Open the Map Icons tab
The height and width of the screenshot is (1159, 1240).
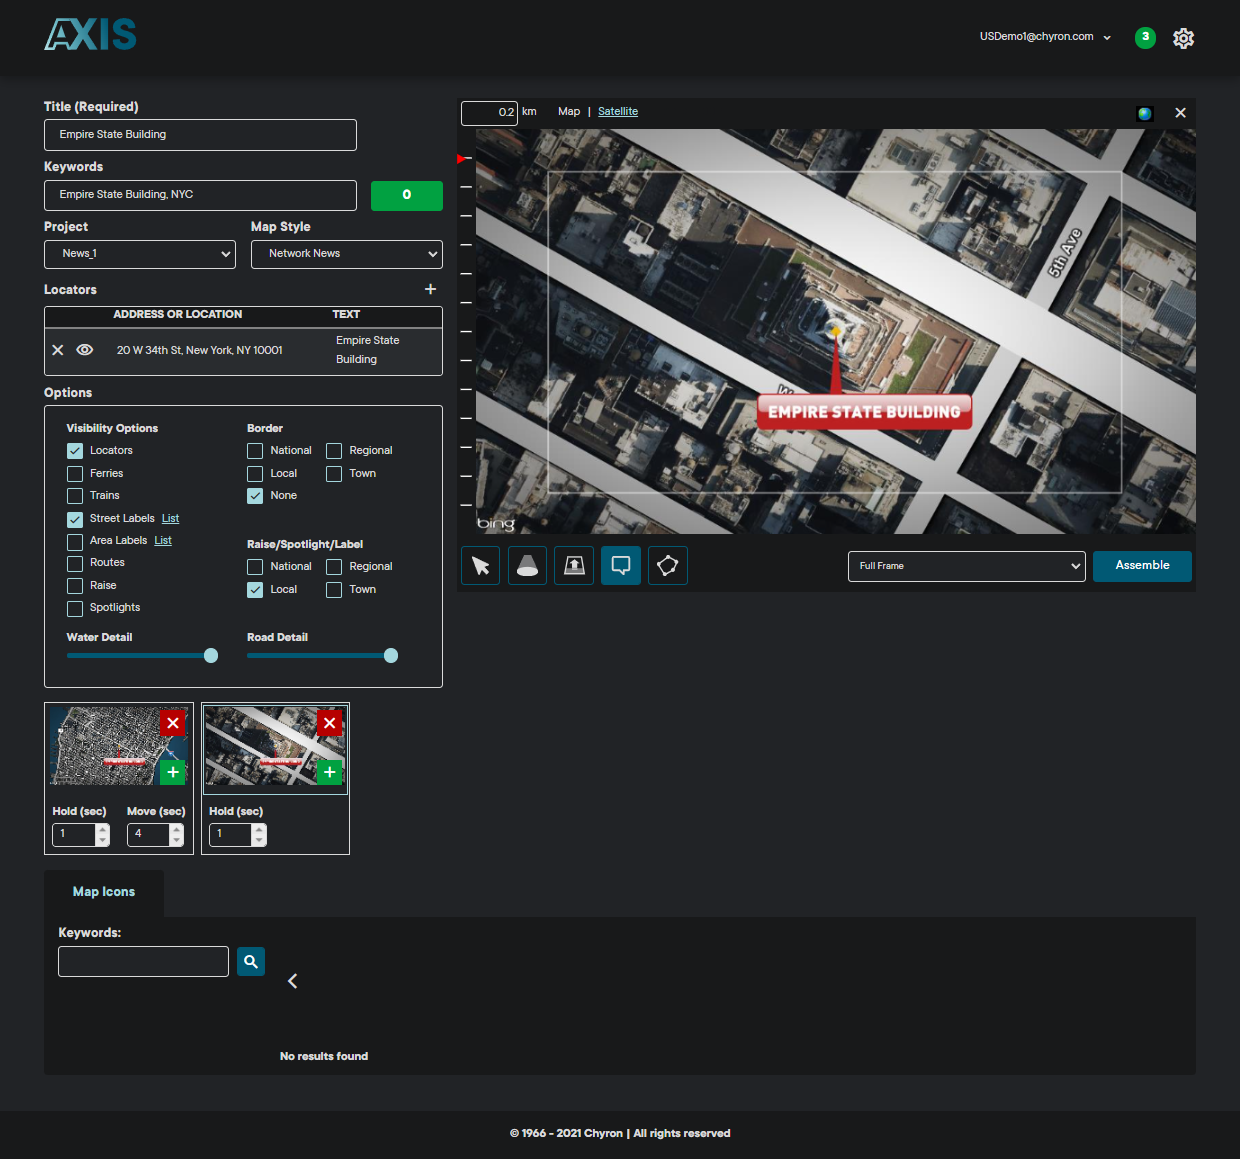[104, 892]
